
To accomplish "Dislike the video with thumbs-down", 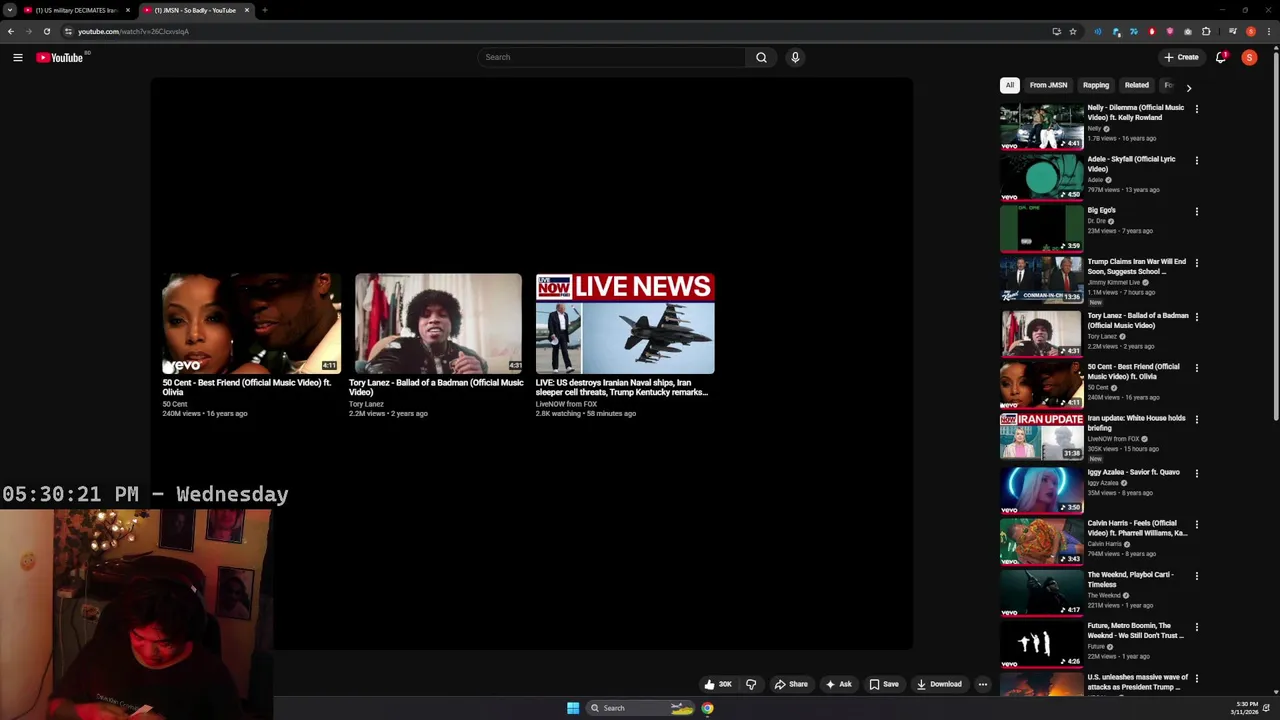I will pos(751,684).
